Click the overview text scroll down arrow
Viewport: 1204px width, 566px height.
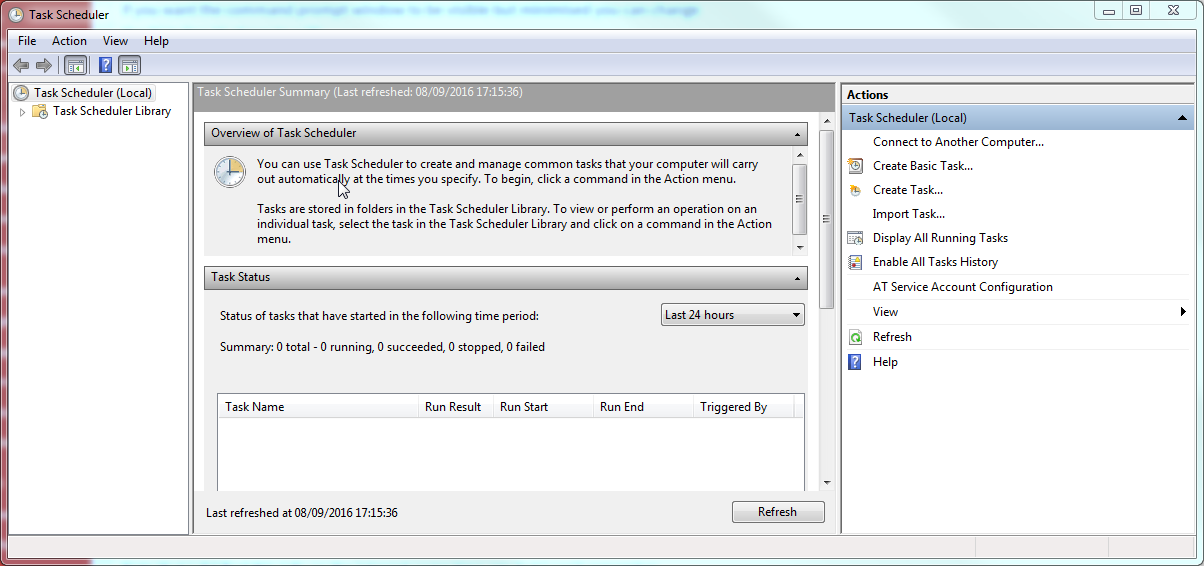(x=799, y=246)
